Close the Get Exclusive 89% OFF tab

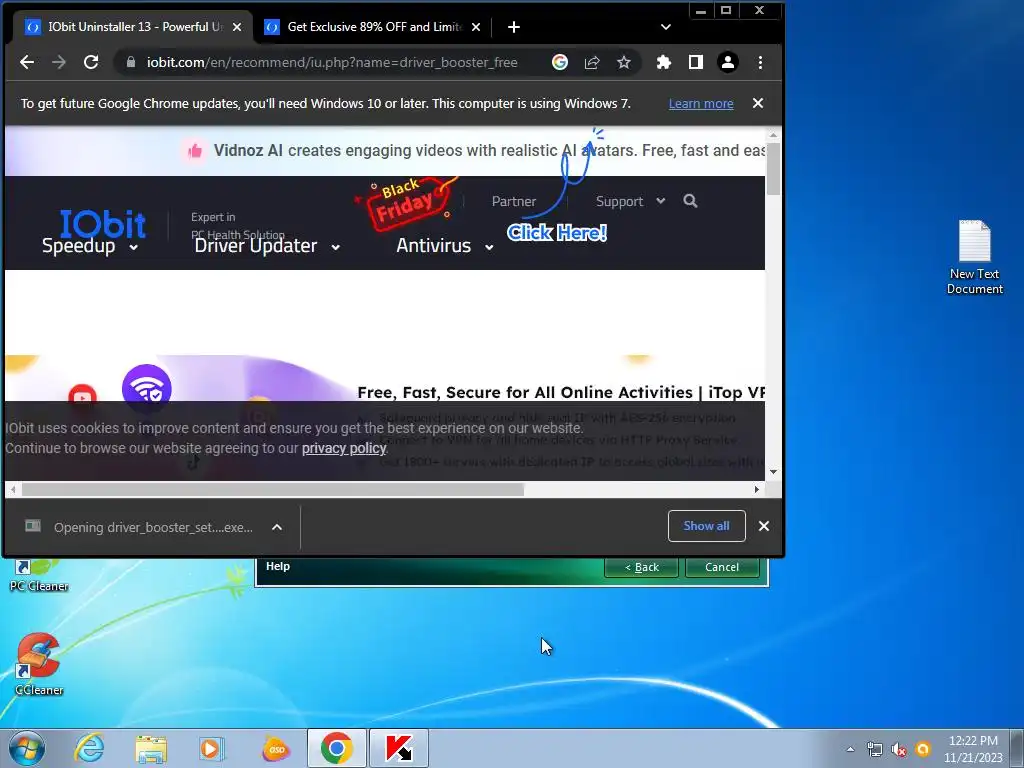476,27
